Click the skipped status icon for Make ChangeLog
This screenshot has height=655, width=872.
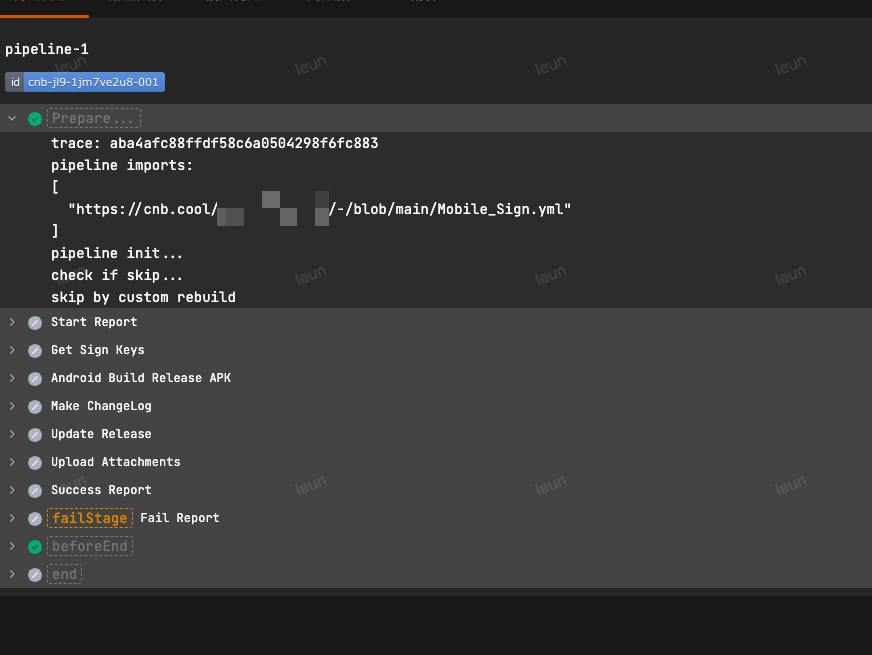pos(35,407)
